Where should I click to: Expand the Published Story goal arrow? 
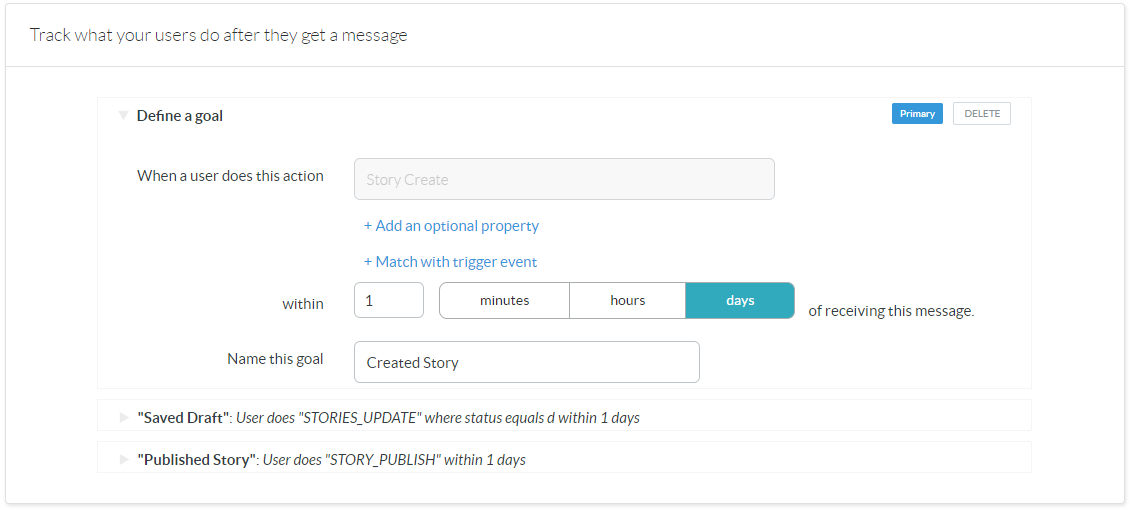[124, 459]
